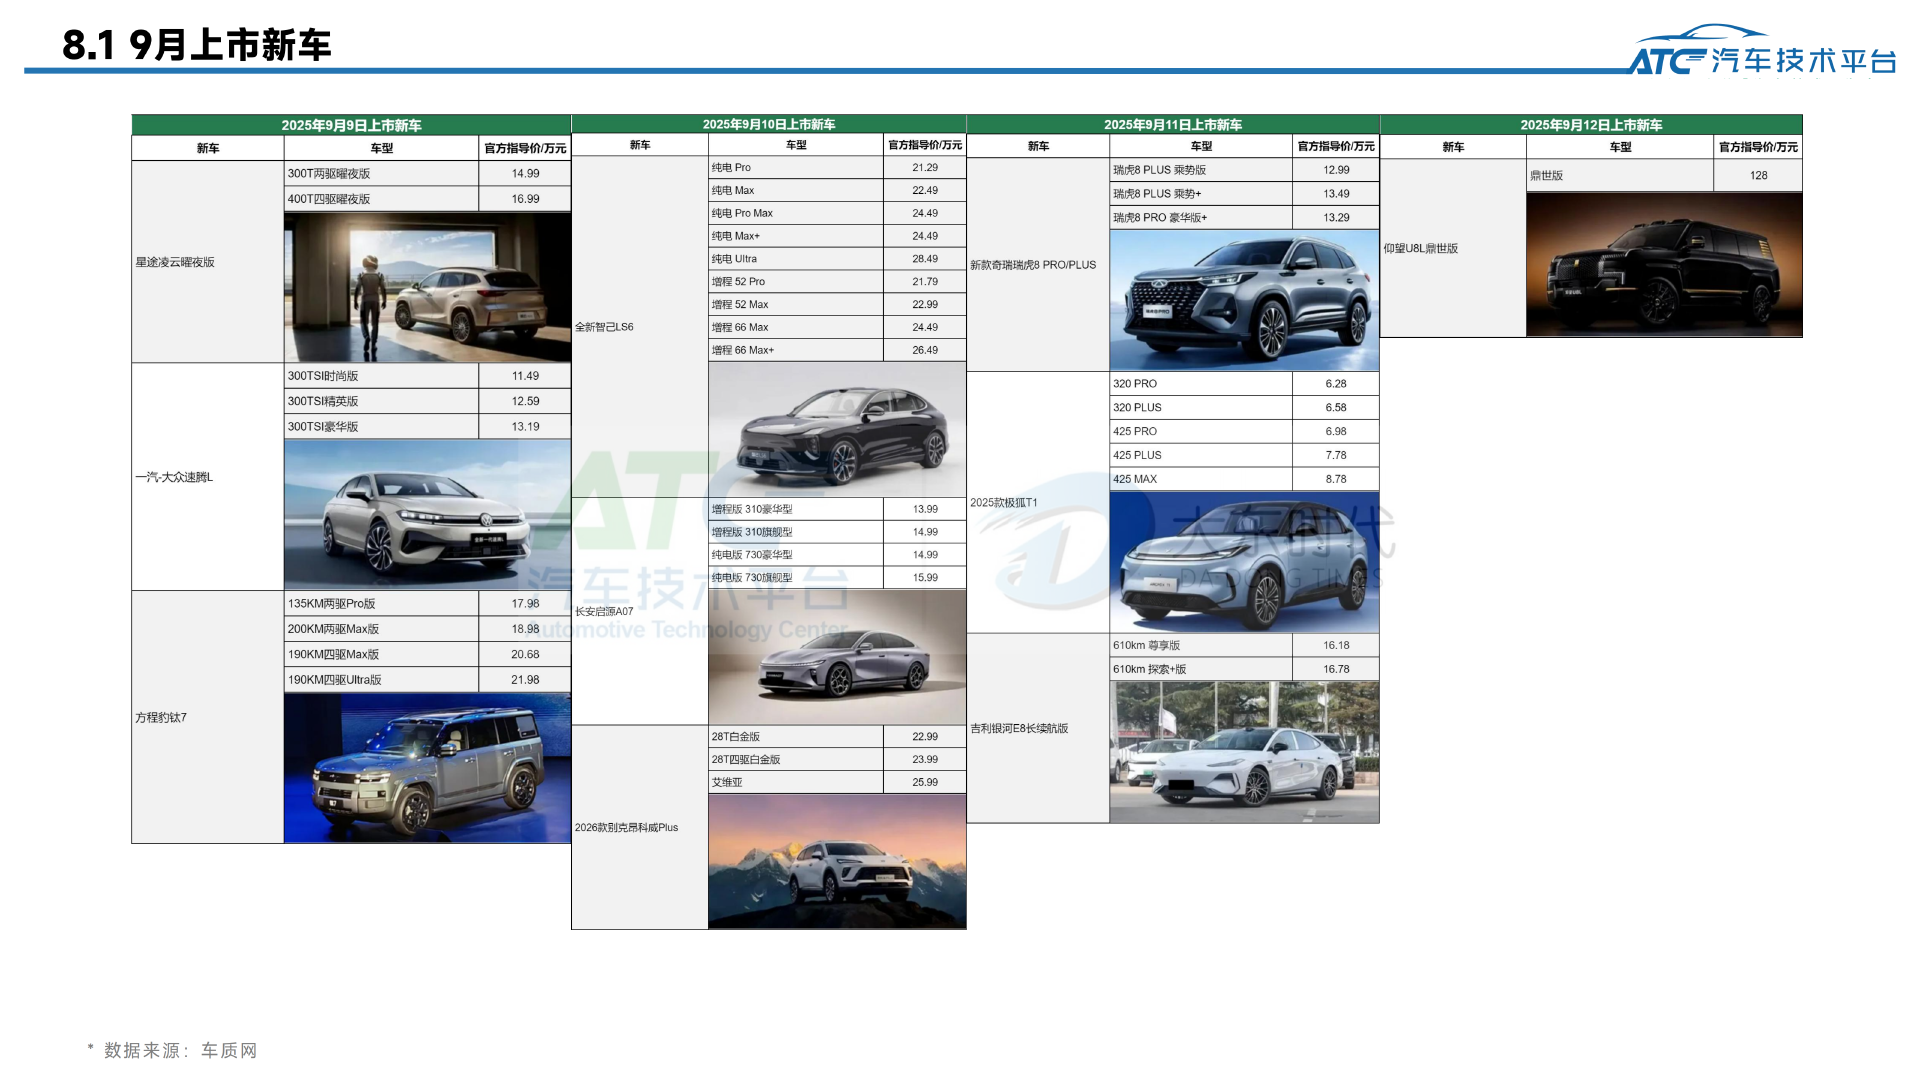Image resolution: width=1920 pixels, height=1080 pixels.
Task: Click the 8.1 9月上市新车 slide title
Action: [196, 45]
